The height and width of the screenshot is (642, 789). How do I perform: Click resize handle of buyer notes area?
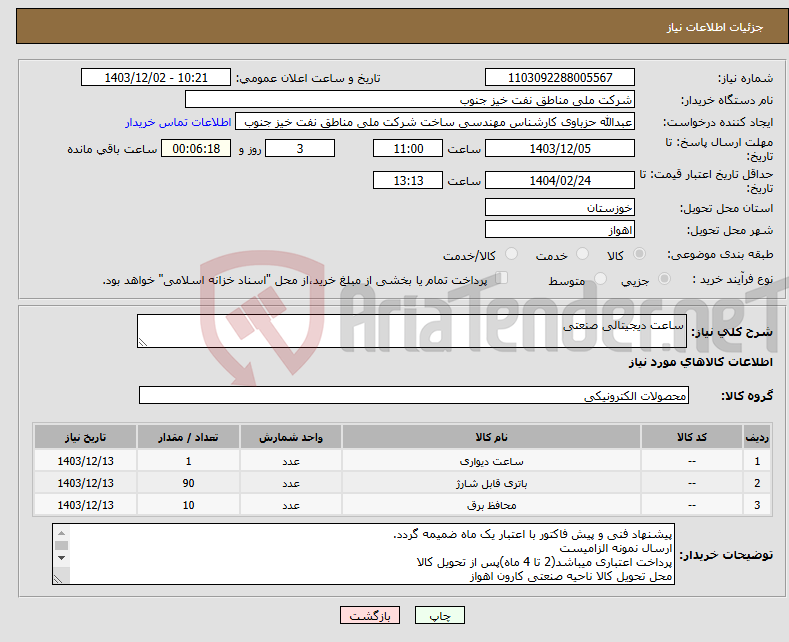pyautogui.click(x=58, y=579)
